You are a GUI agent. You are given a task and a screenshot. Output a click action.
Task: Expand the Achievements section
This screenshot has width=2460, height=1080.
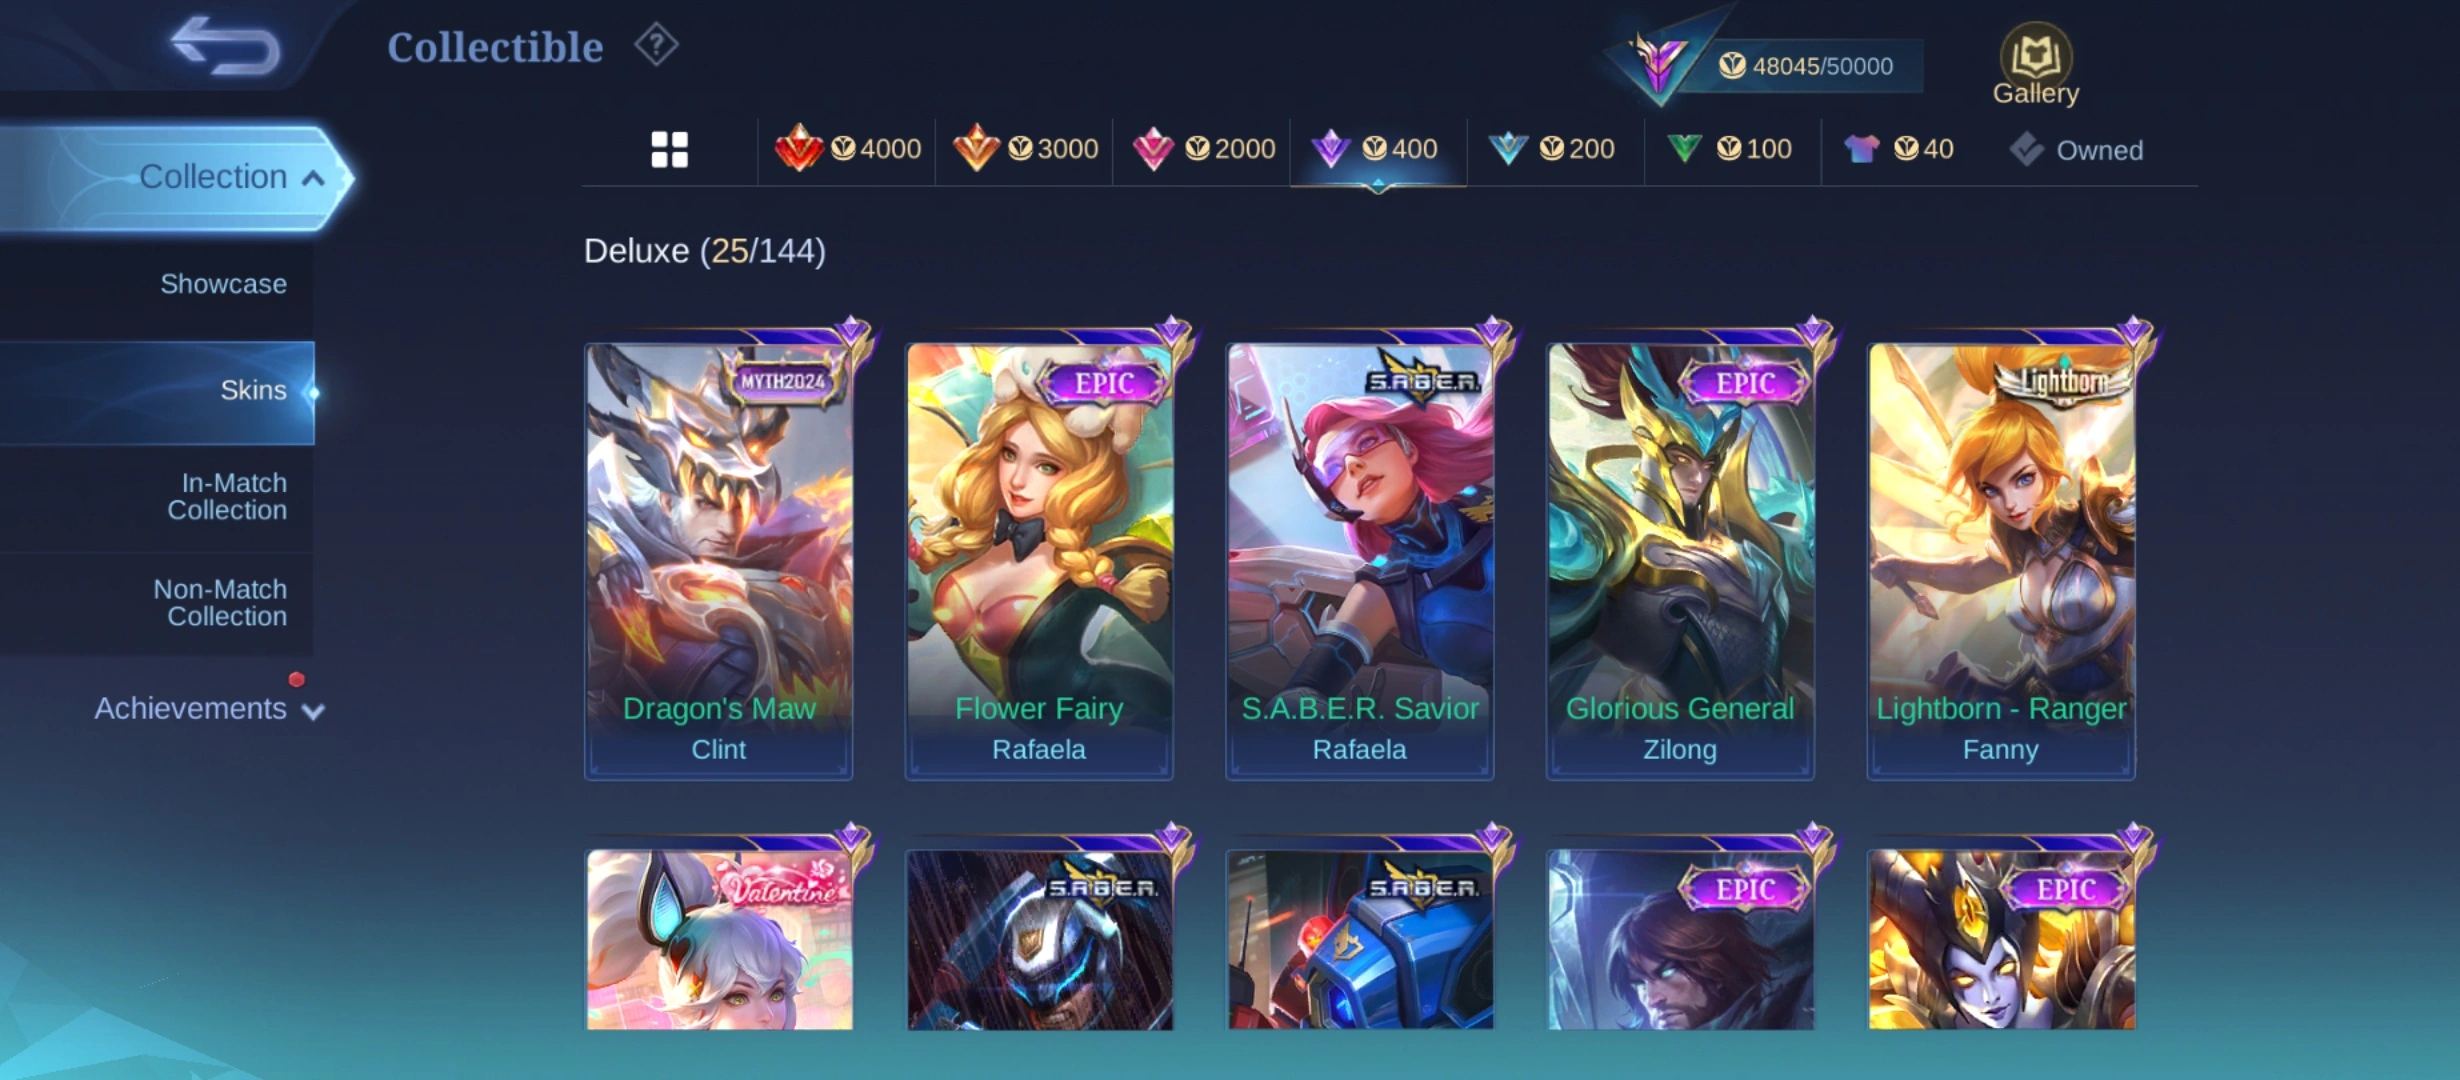click(x=209, y=708)
